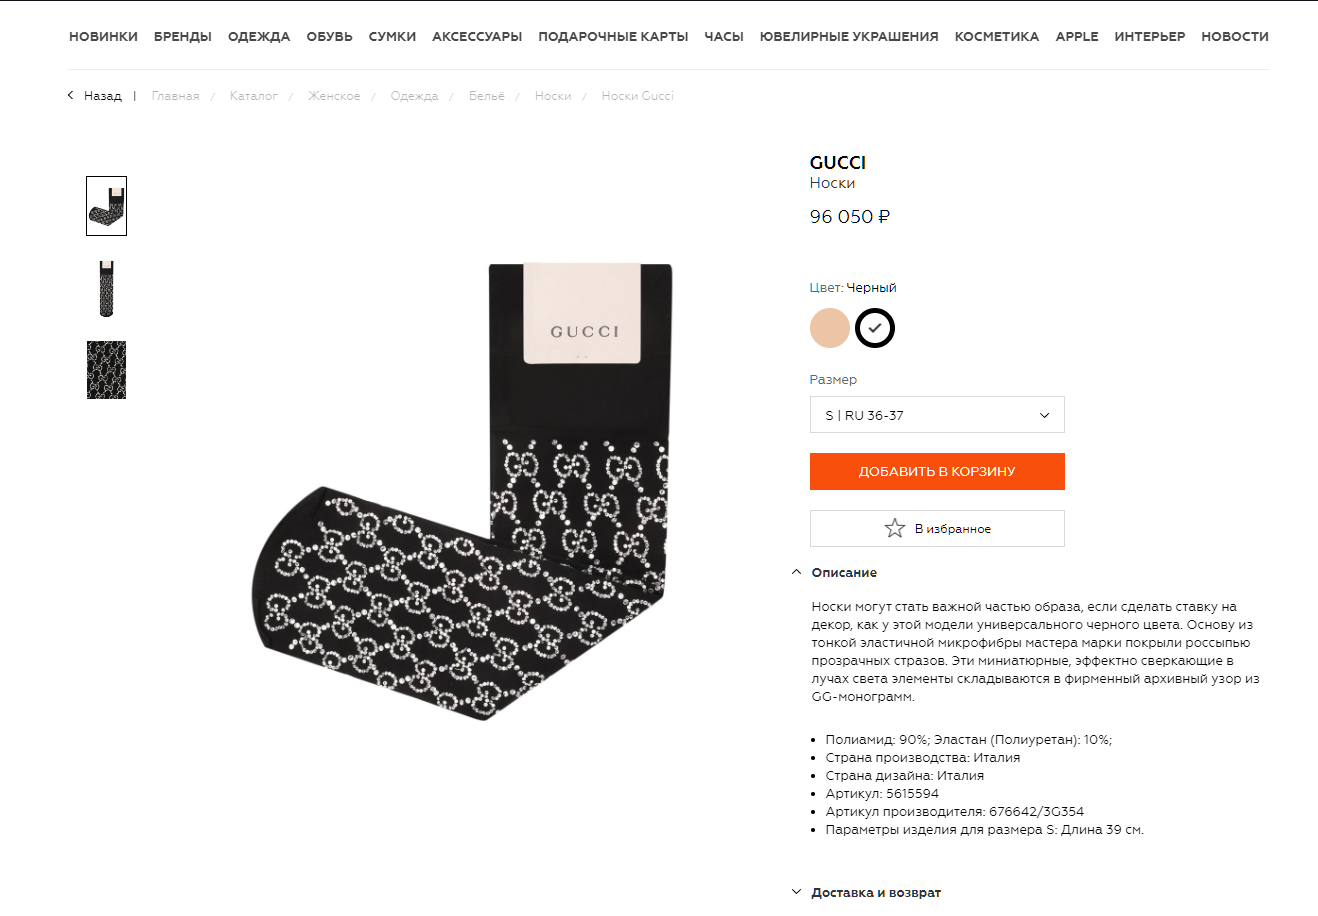The height and width of the screenshot is (916, 1318).
Task: Select first thumbnail of folded socks
Action: pos(106,206)
